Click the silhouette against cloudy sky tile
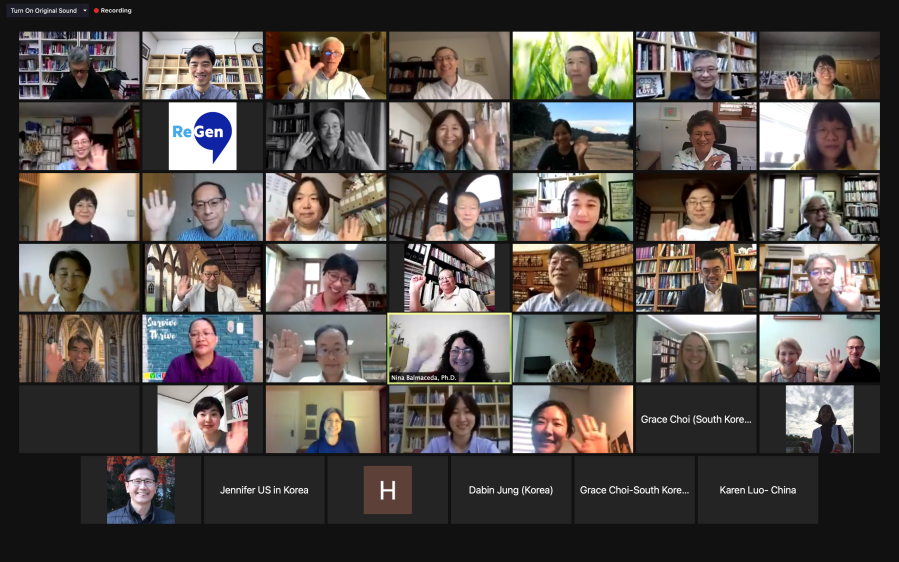899x562 pixels. coord(819,419)
